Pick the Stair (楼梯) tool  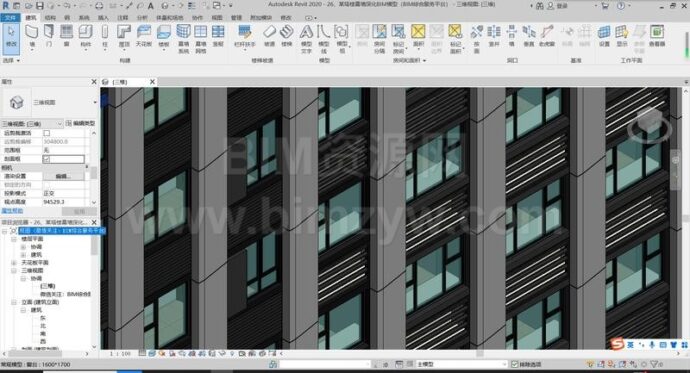click(x=286, y=36)
